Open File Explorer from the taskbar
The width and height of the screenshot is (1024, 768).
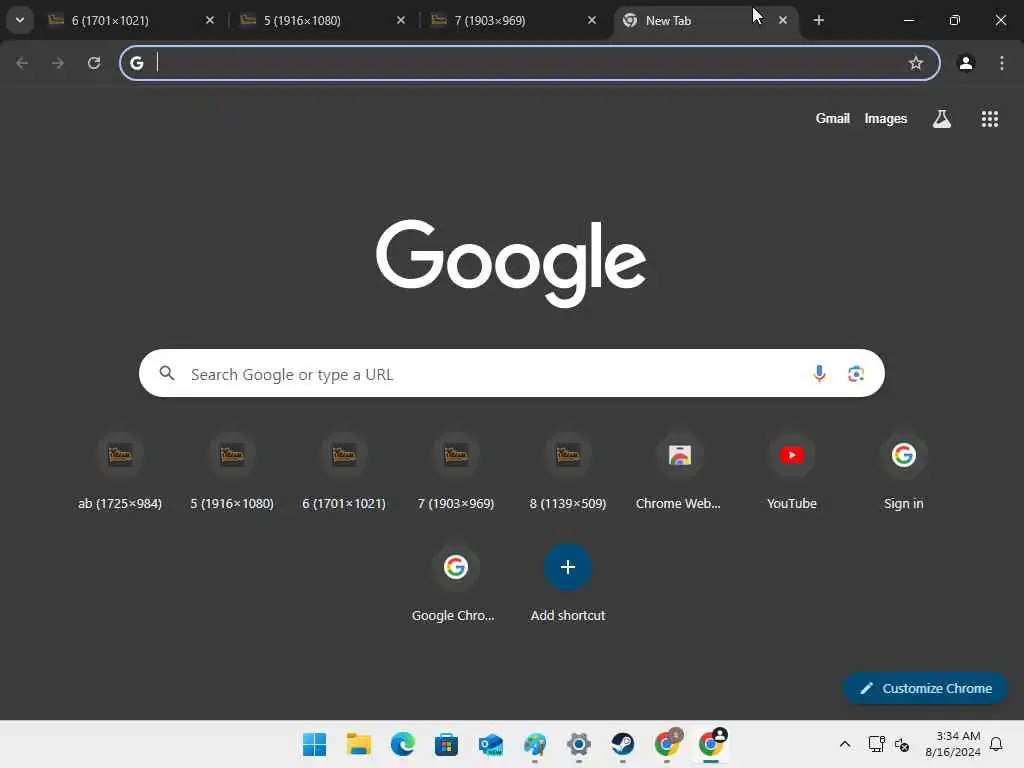359,744
